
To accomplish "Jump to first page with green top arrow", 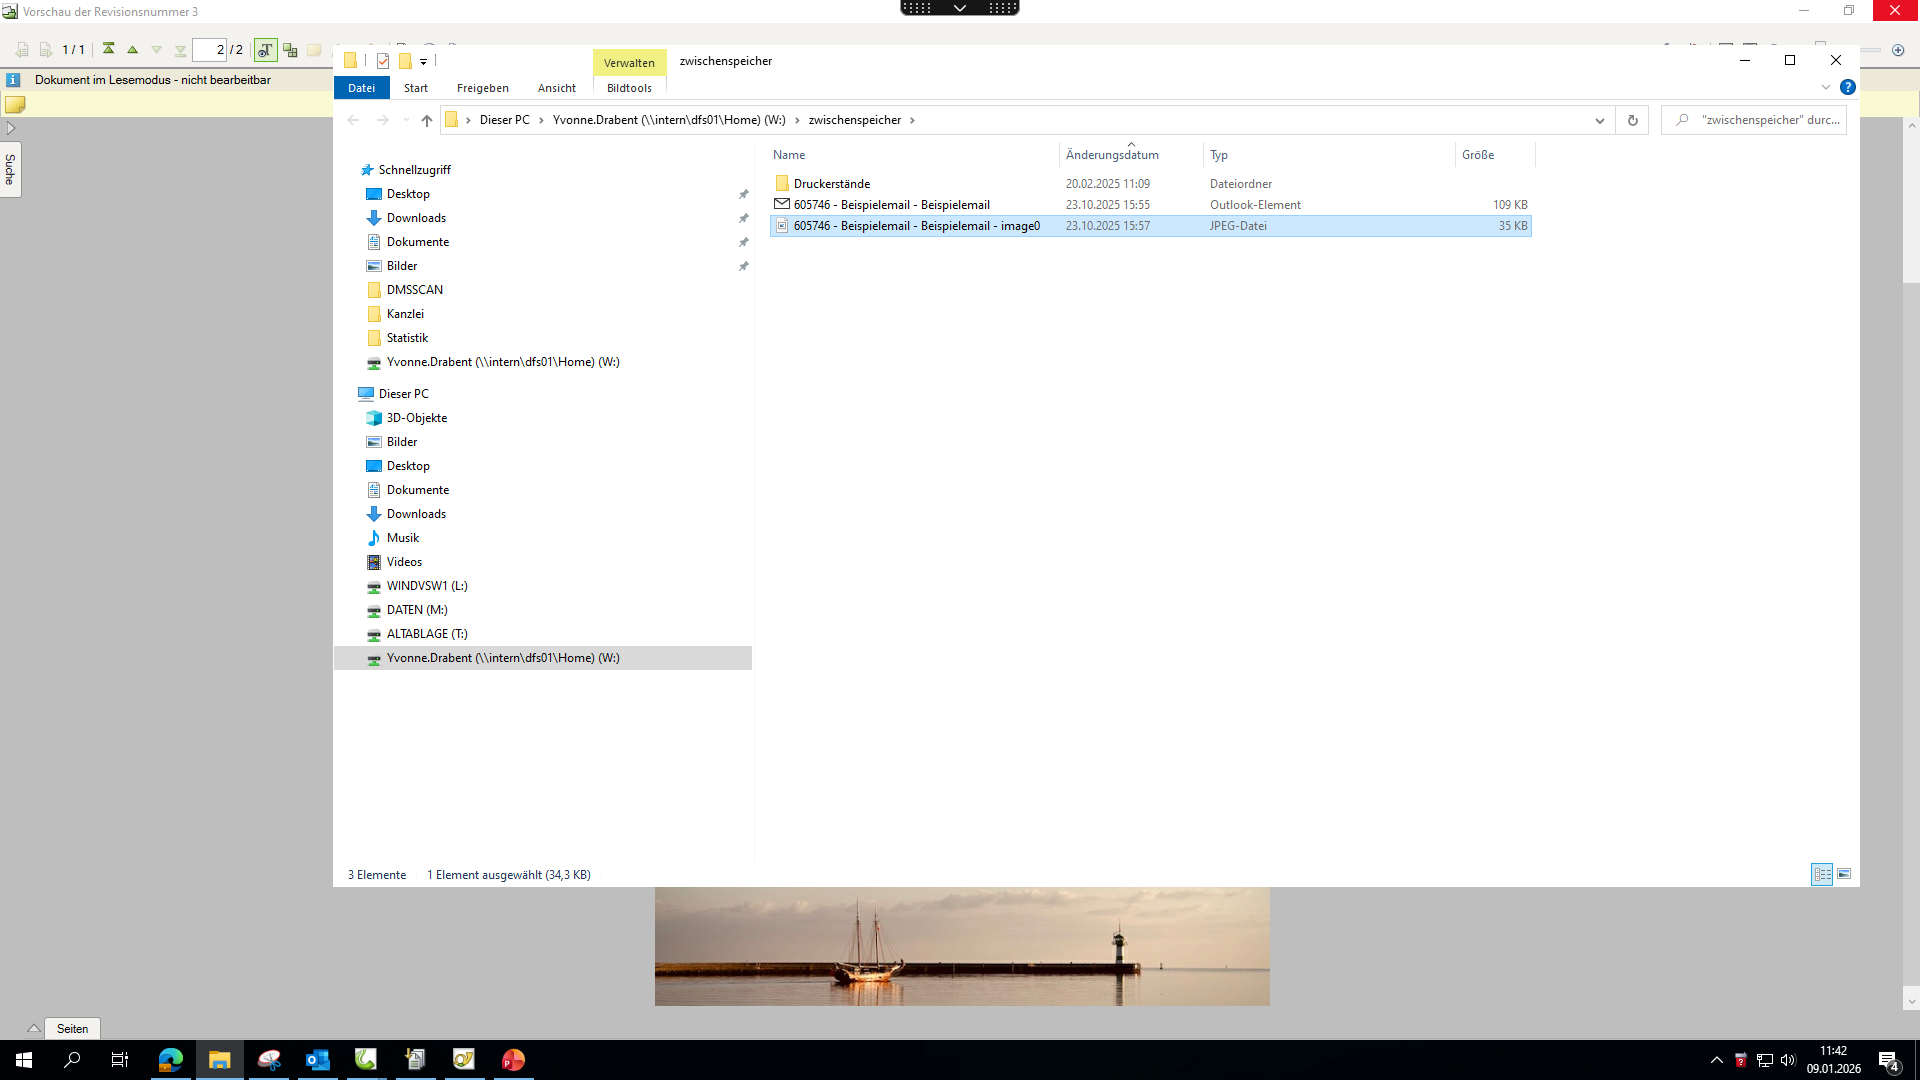I will (x=108, y=49).
